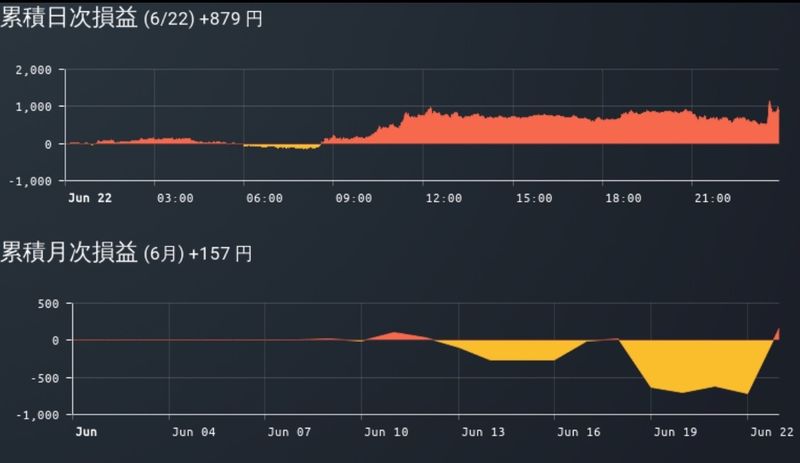Select the 06:00 time axis label

264,199
